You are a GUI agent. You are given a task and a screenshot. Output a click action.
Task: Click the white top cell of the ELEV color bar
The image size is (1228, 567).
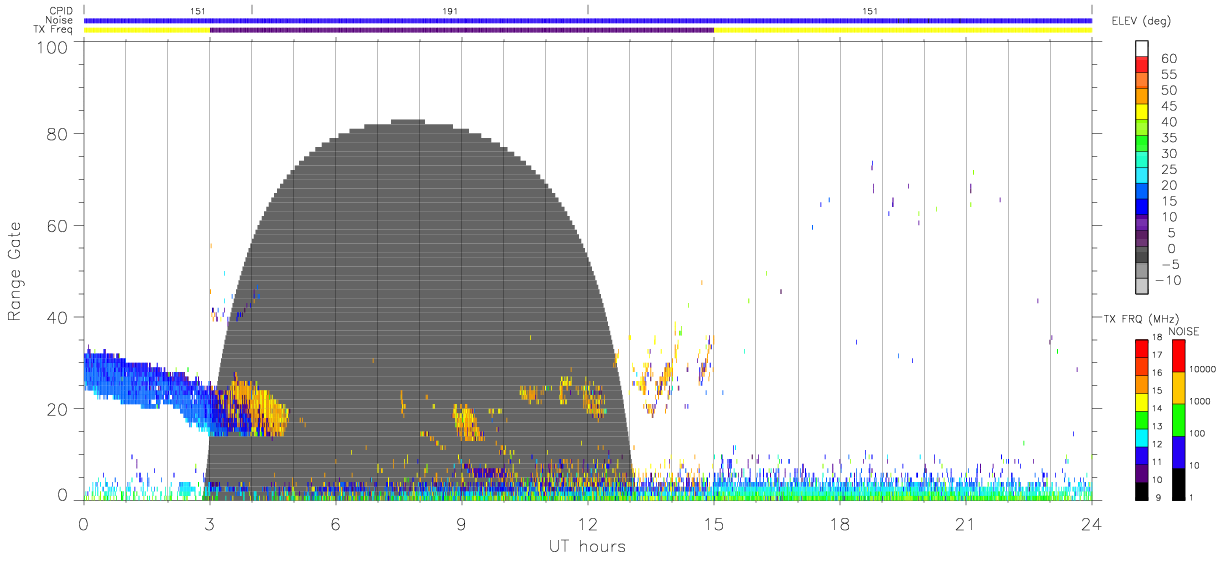pyautogui.click(x=1142, y=49)
